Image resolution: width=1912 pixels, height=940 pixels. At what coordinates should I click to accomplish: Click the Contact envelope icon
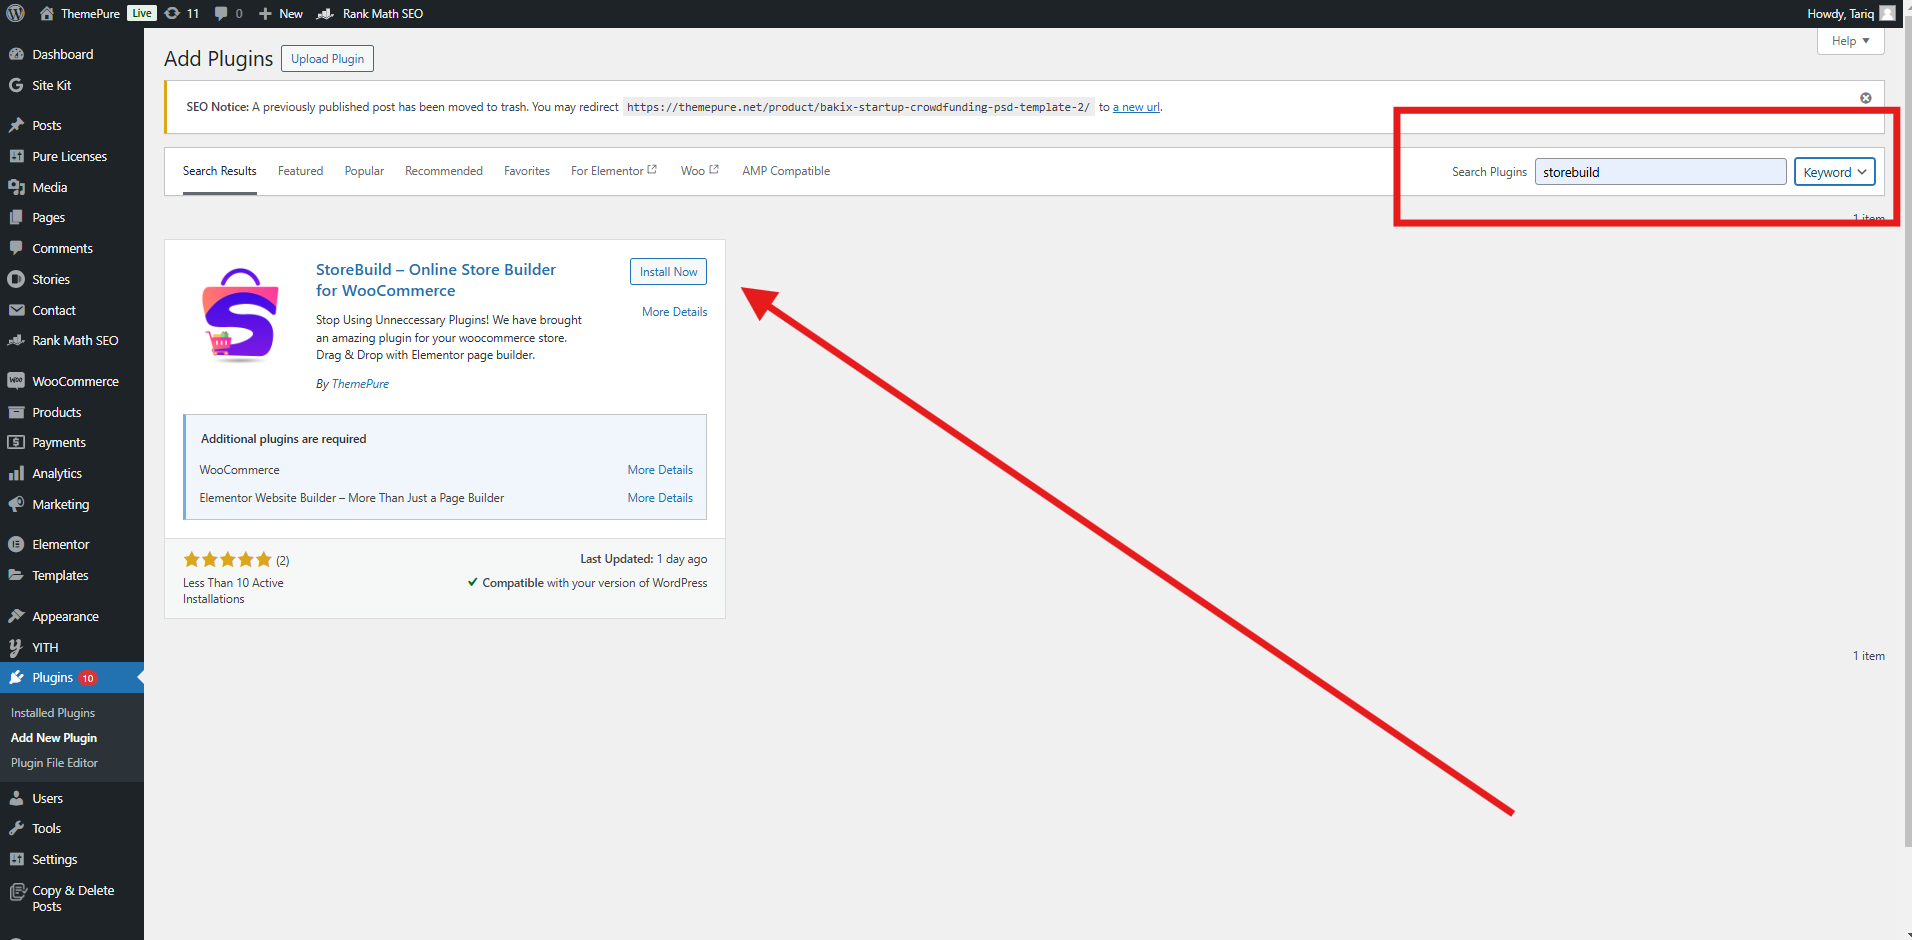point(16,310)
